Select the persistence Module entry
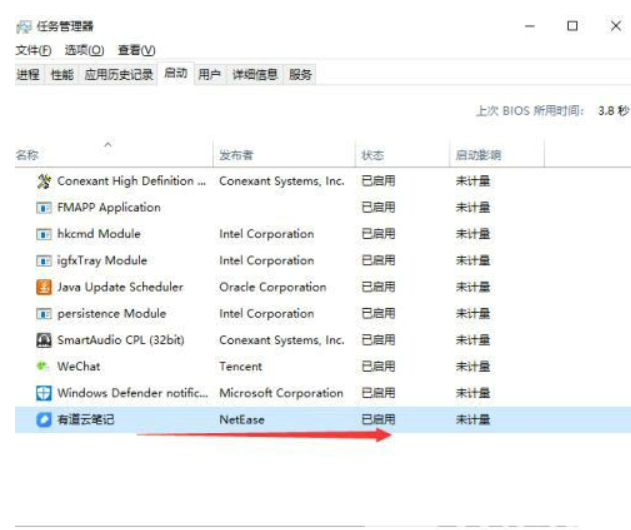Viewport: 631px width, 530px height. (x=112, y=313)
